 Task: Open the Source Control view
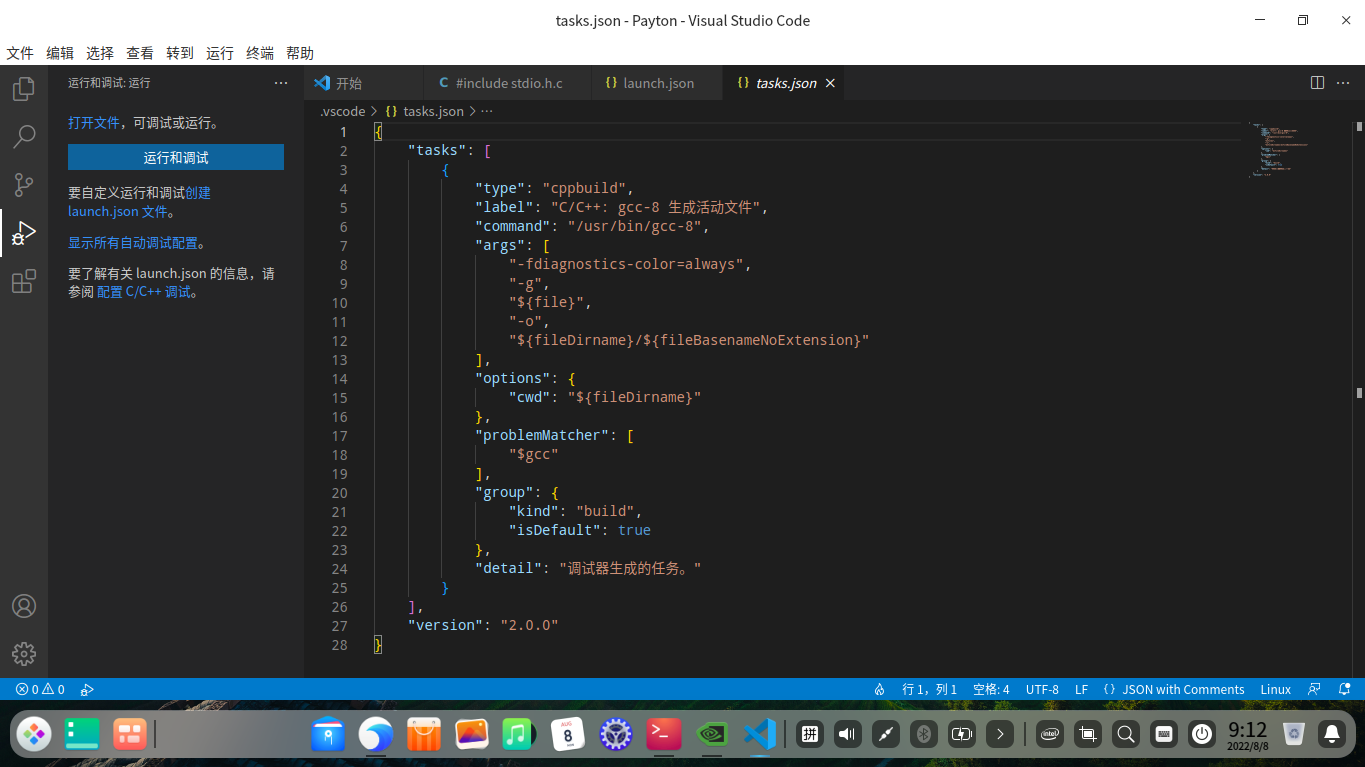[x=24, y=185]
